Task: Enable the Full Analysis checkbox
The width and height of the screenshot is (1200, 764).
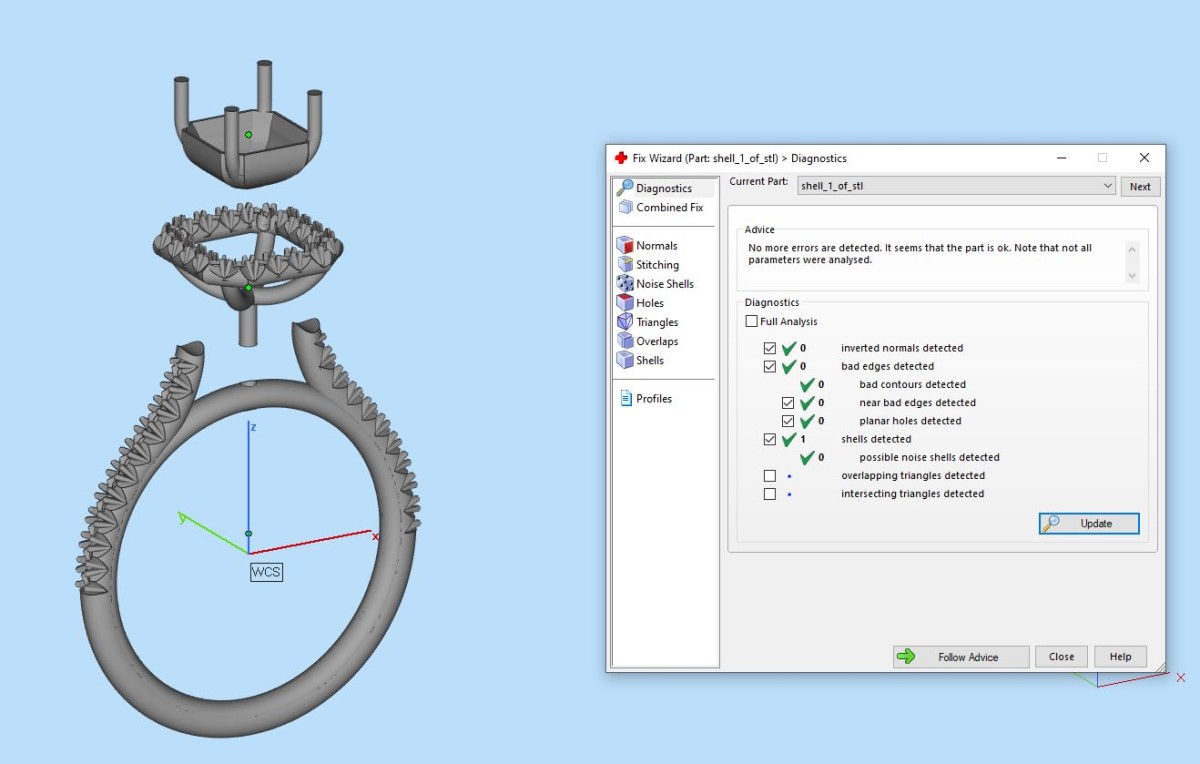Action: tap(752, 322)
